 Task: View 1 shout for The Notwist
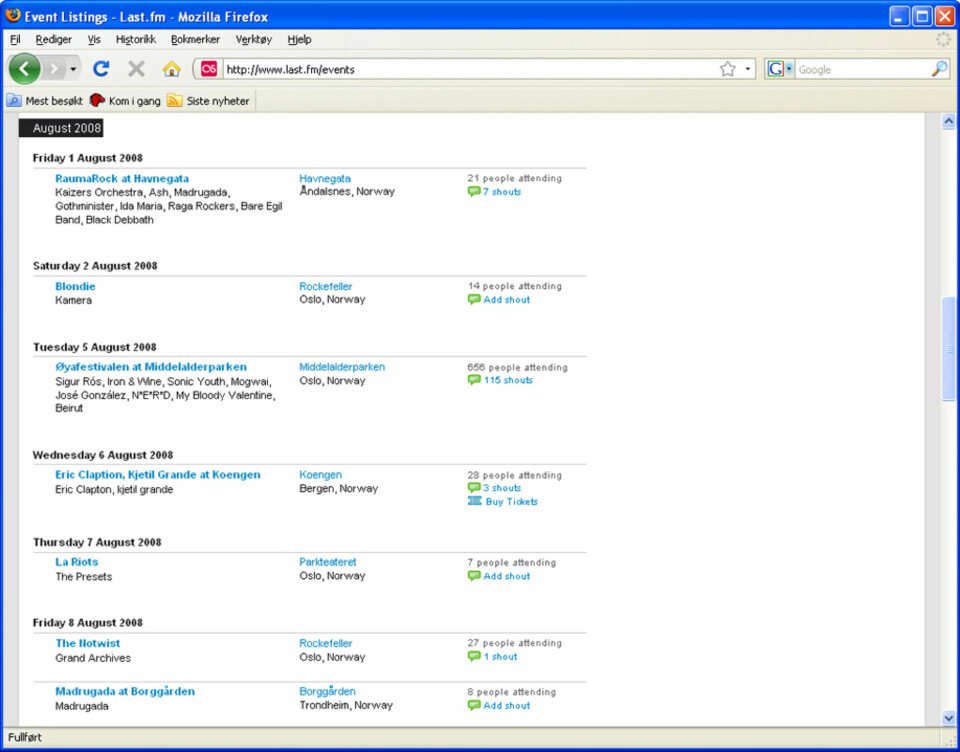coord(500,657)
